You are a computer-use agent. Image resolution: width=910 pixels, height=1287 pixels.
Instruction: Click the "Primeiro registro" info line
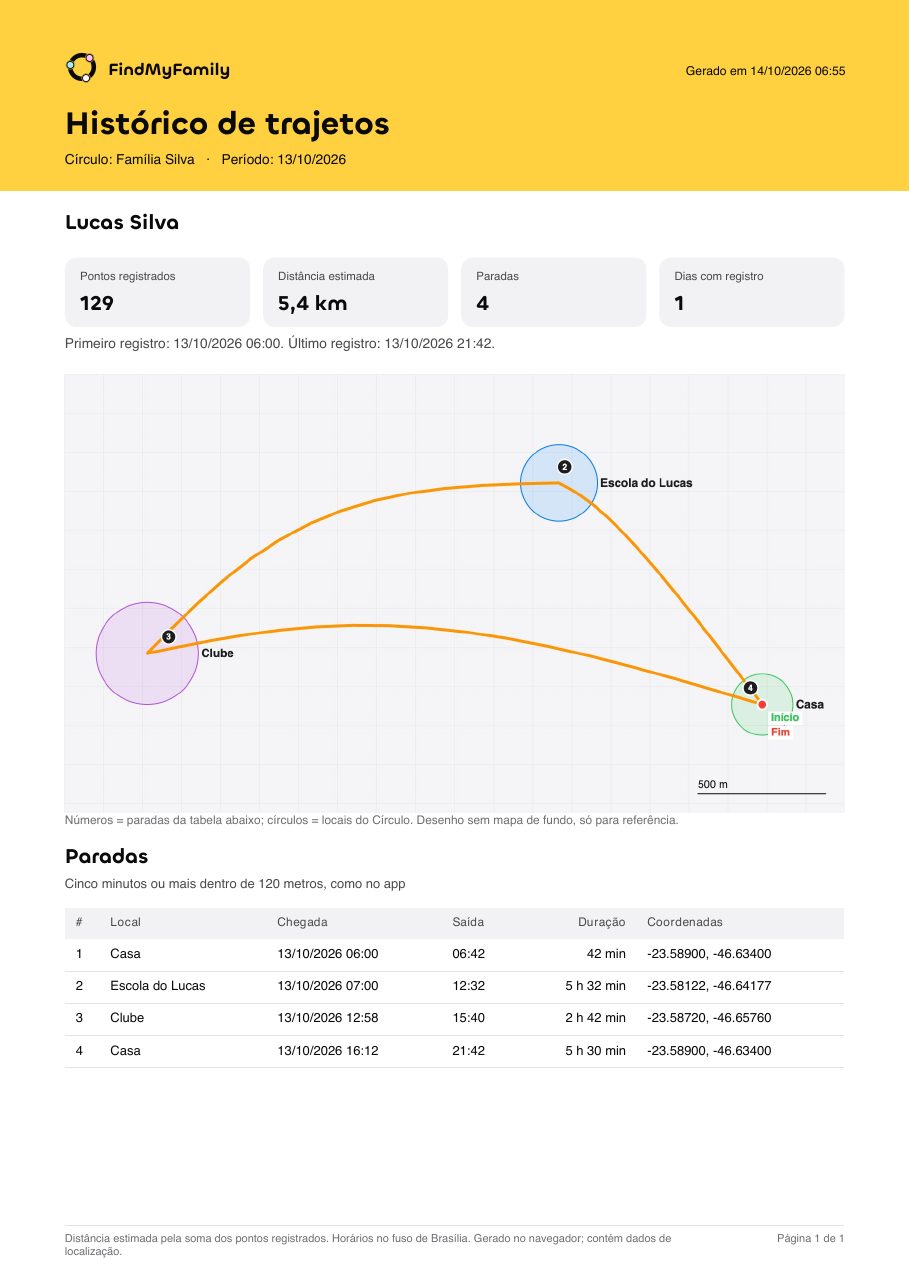(x=280, y=343)
